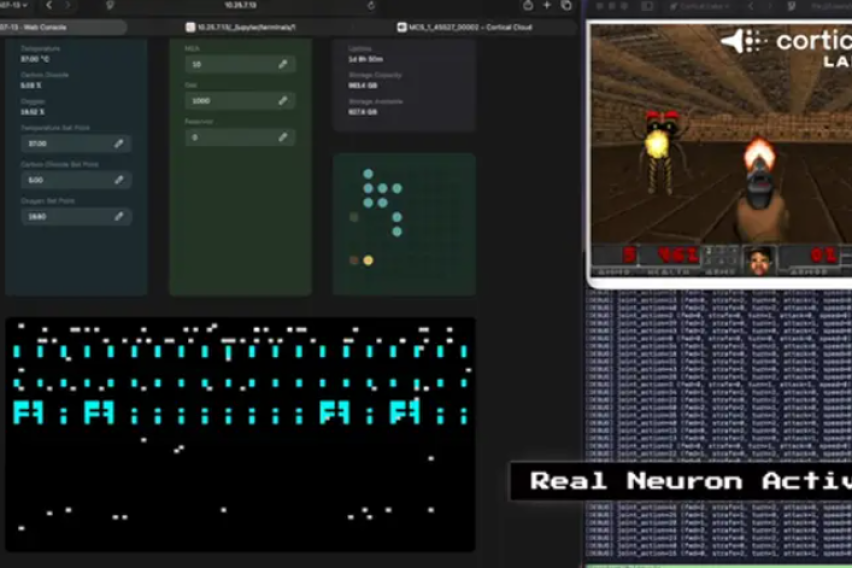Image resolution: width=852 pixels, height=568 pixels.
Task: Edit the Oxygen Set Point value
Action: pos(119,216)
